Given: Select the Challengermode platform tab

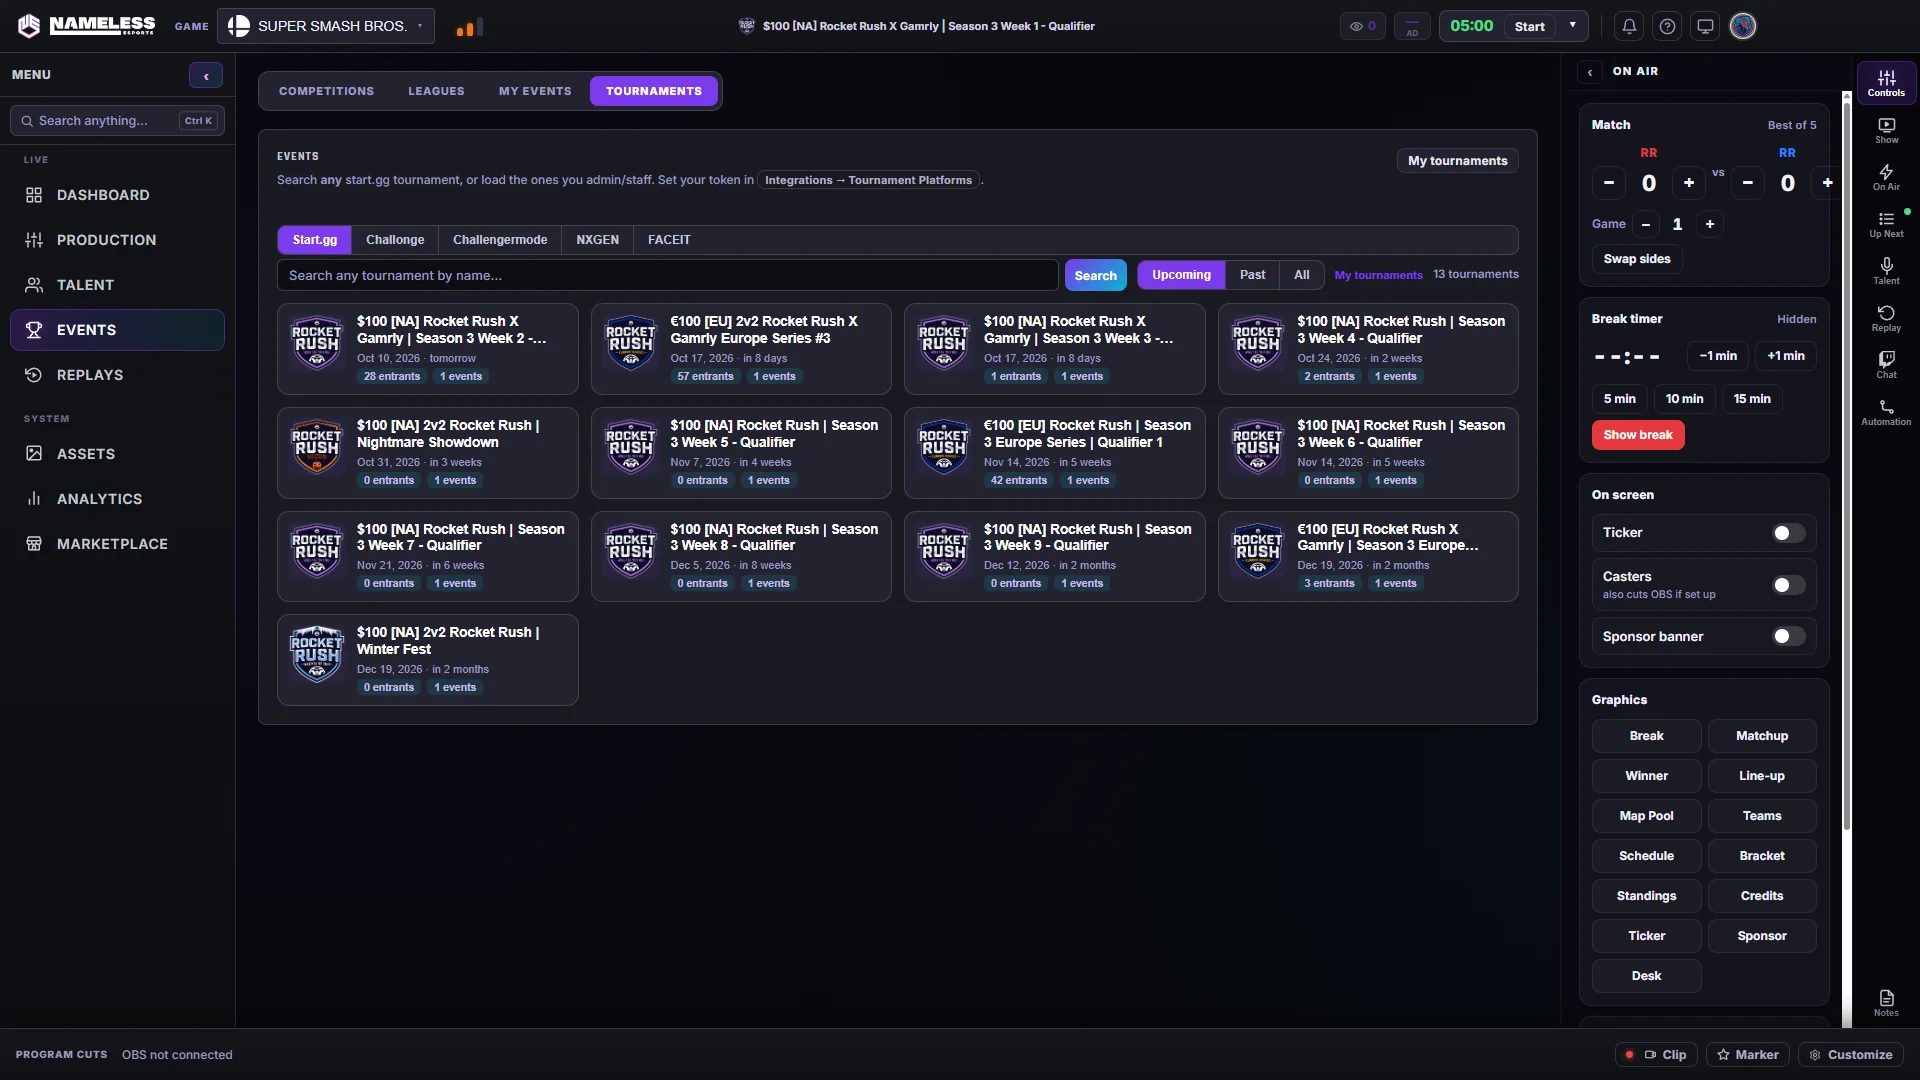Looking at the screenshot, I should (x=500, y=240).
